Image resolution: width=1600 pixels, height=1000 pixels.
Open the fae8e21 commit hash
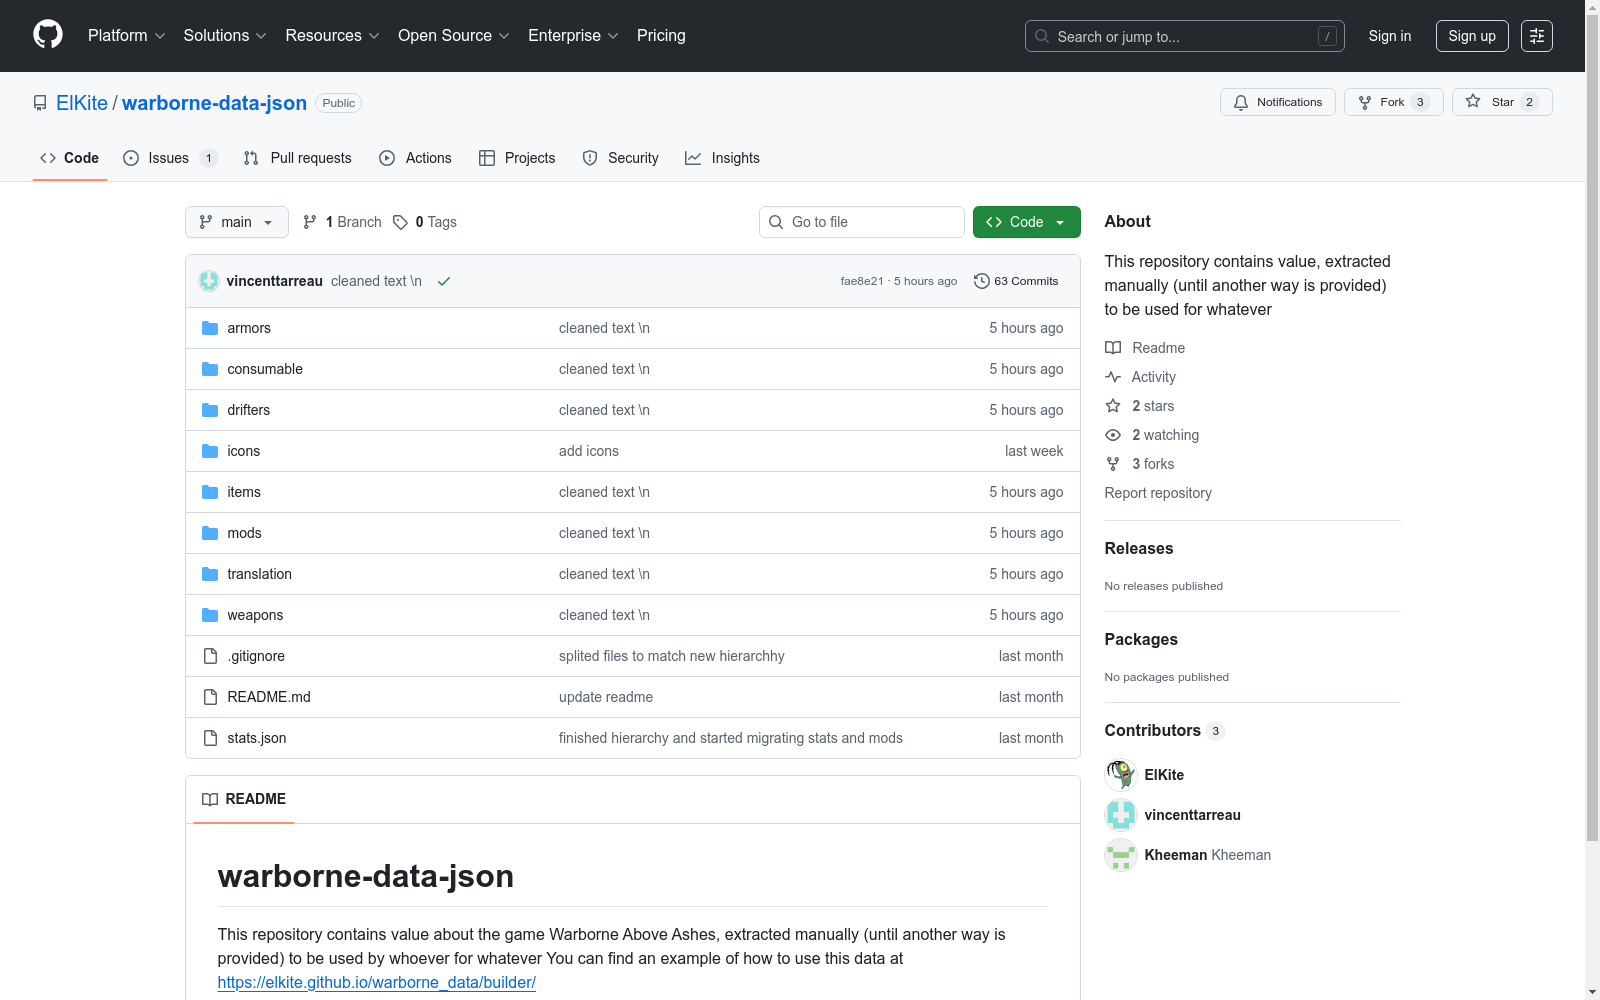coord(862,281)
